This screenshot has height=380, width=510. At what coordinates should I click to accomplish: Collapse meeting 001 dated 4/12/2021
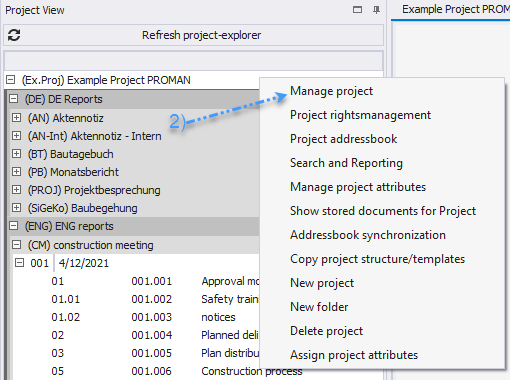[20, 263]
